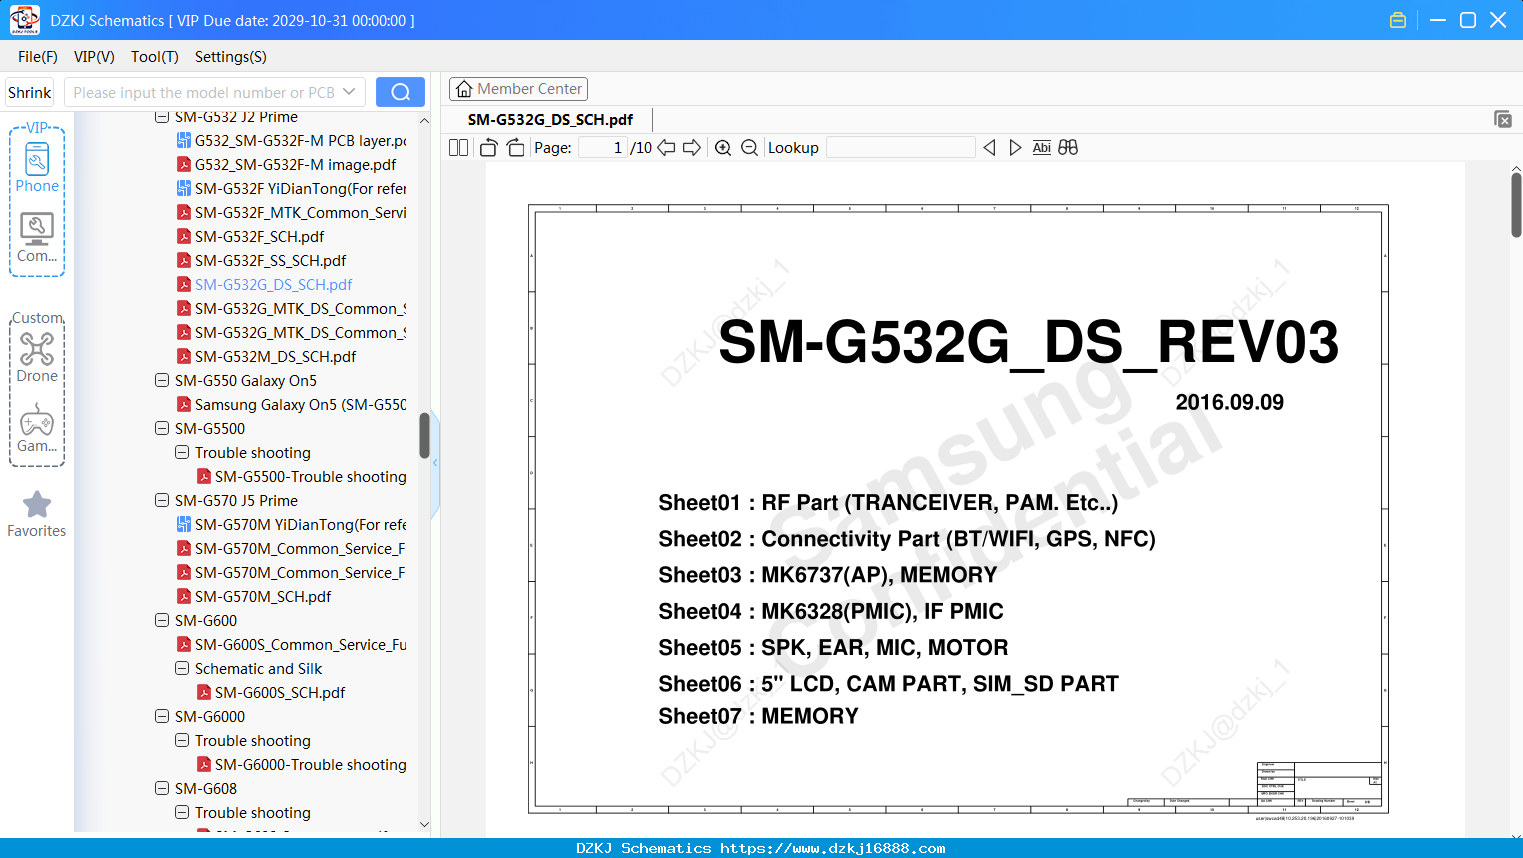
Task: Click the binoculars search icon
Action: coord(1068,148)
